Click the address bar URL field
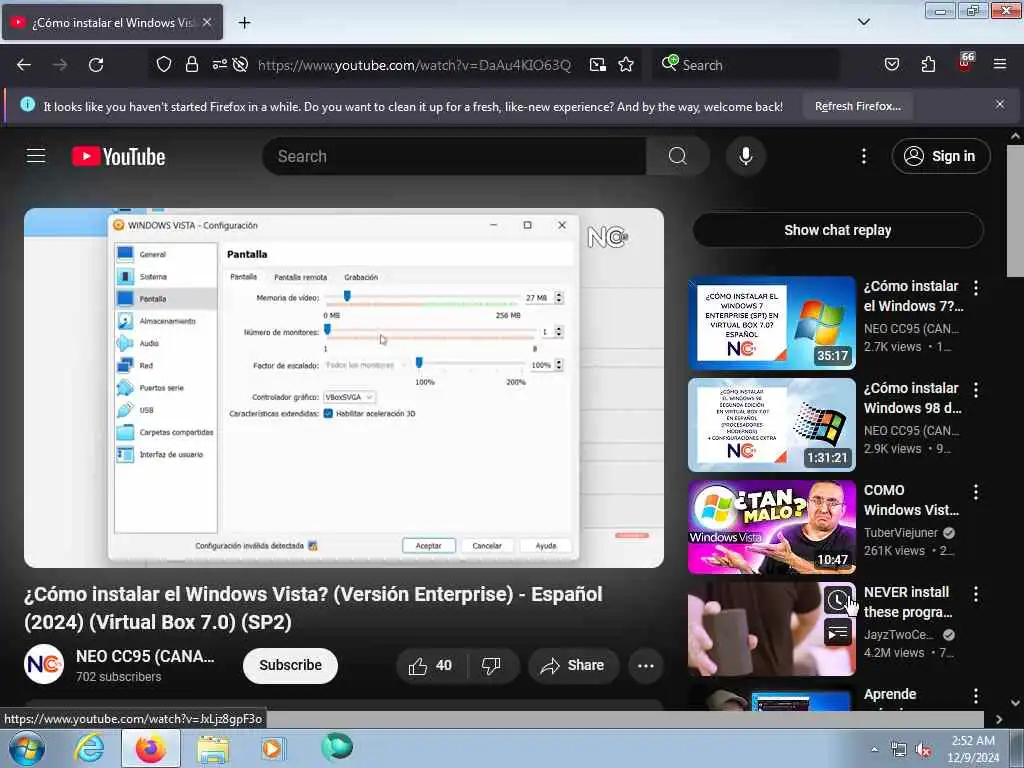Screen dimensions: 1024x768 tap(414, 65)
